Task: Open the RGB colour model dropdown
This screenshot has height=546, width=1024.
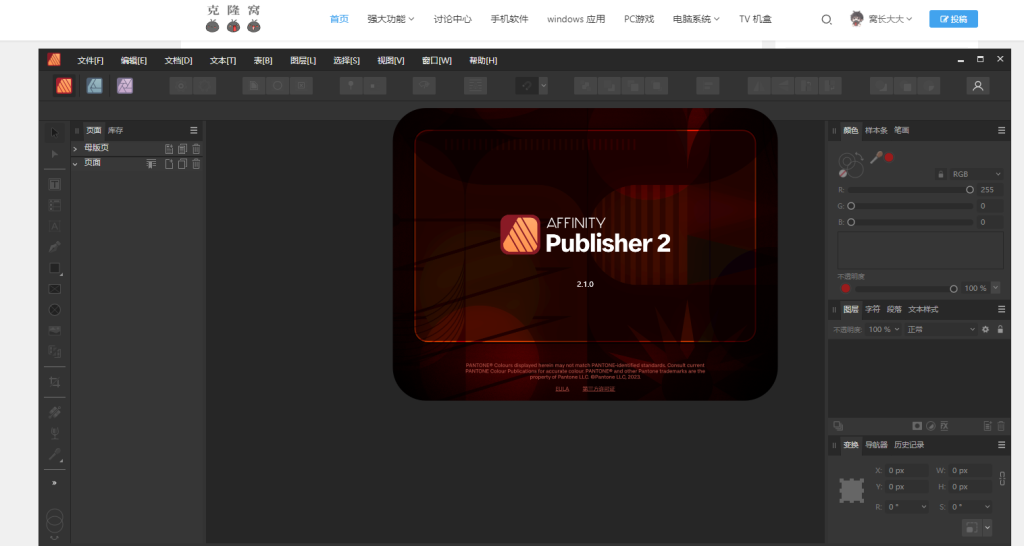Action: [976, 174]
